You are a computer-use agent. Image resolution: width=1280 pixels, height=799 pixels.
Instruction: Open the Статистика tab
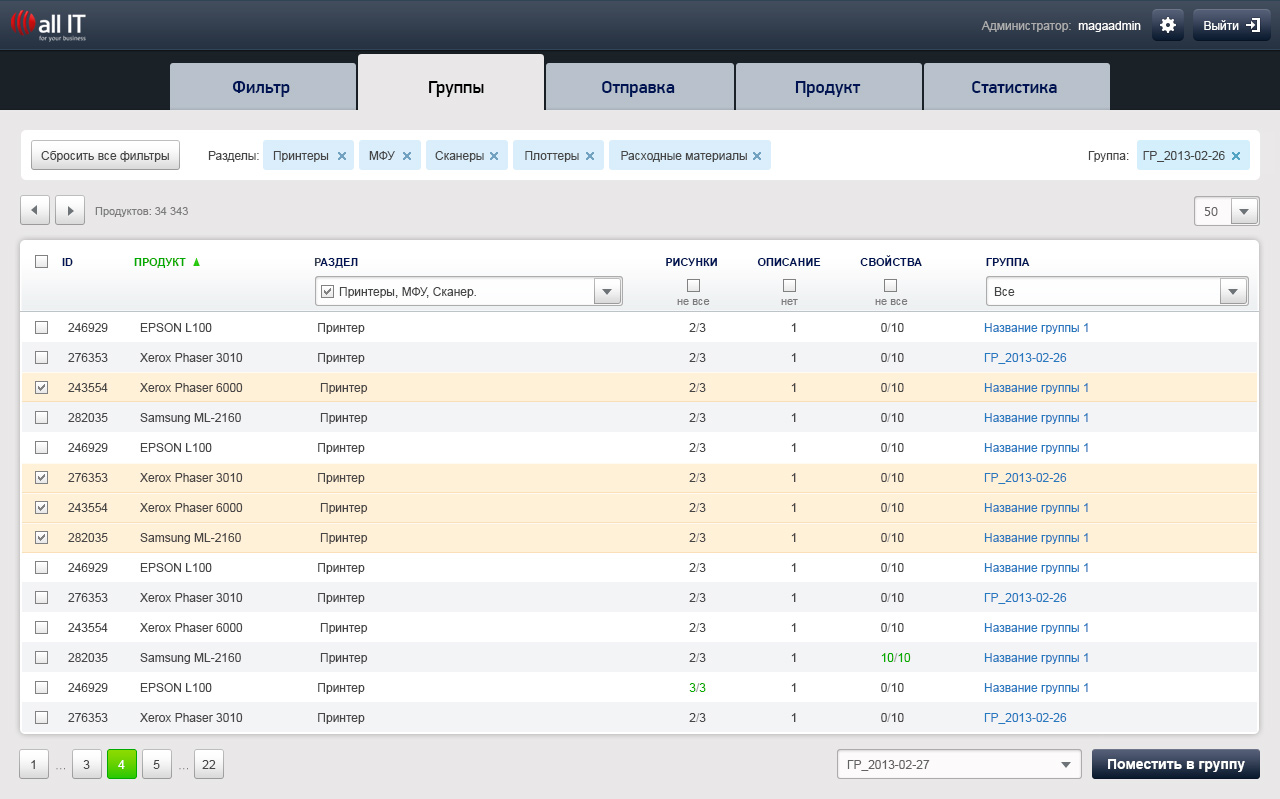[1016, 87]
